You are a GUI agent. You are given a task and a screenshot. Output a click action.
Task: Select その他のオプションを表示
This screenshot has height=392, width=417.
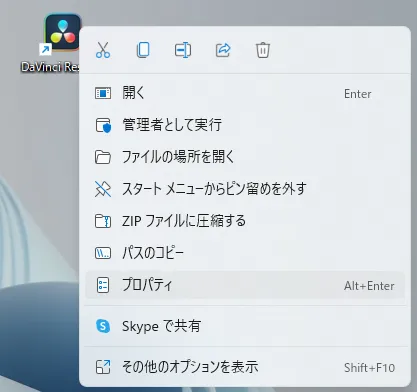coord(245,367)
